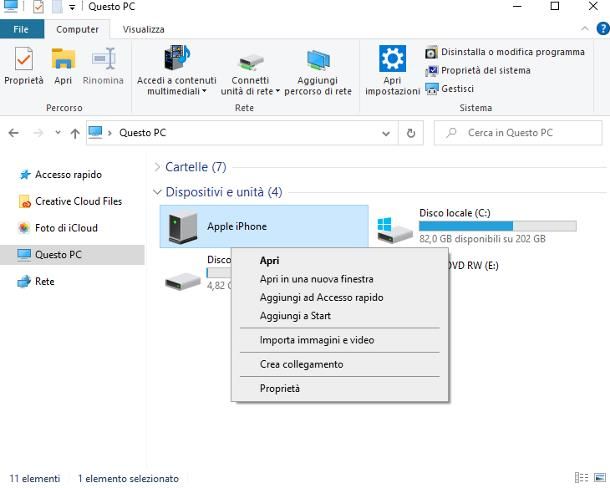Screen dimensions: 610x488
Task: Select the DVD RW (E:) drive
Action: pyautogui.click(x=473, y=266)
